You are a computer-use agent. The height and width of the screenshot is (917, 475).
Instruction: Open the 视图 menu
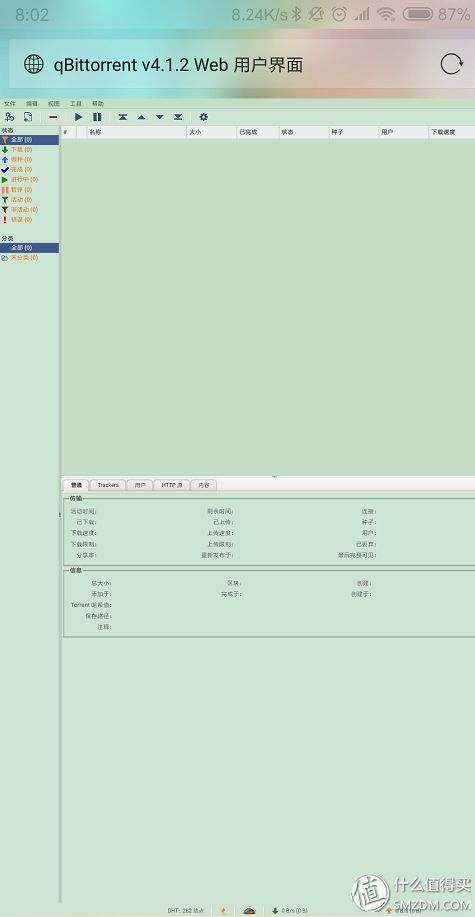click(54, 104)
